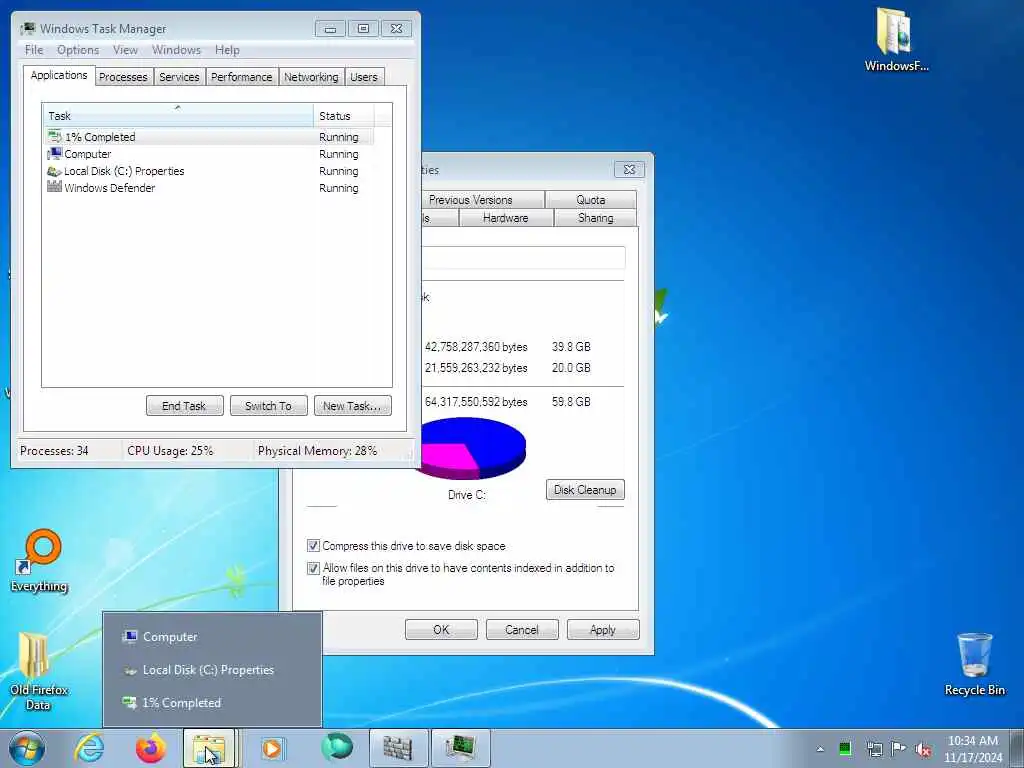Select the WindowsF... desktop folder
The height and width of the screenshot is (768, 1024).
[896, 39]
